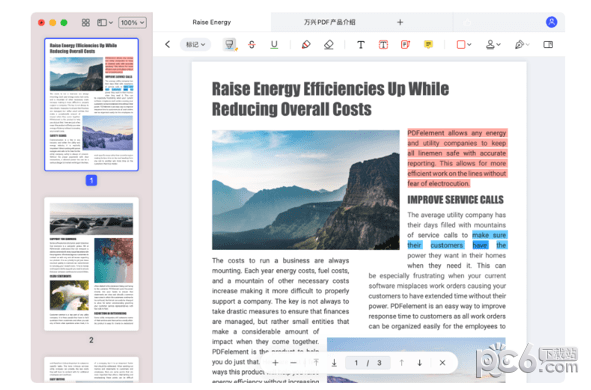The width and height of the screenshot is (591, 390).
Task: Click the blue page number 1 badge
Action: (x=91, y=180)
